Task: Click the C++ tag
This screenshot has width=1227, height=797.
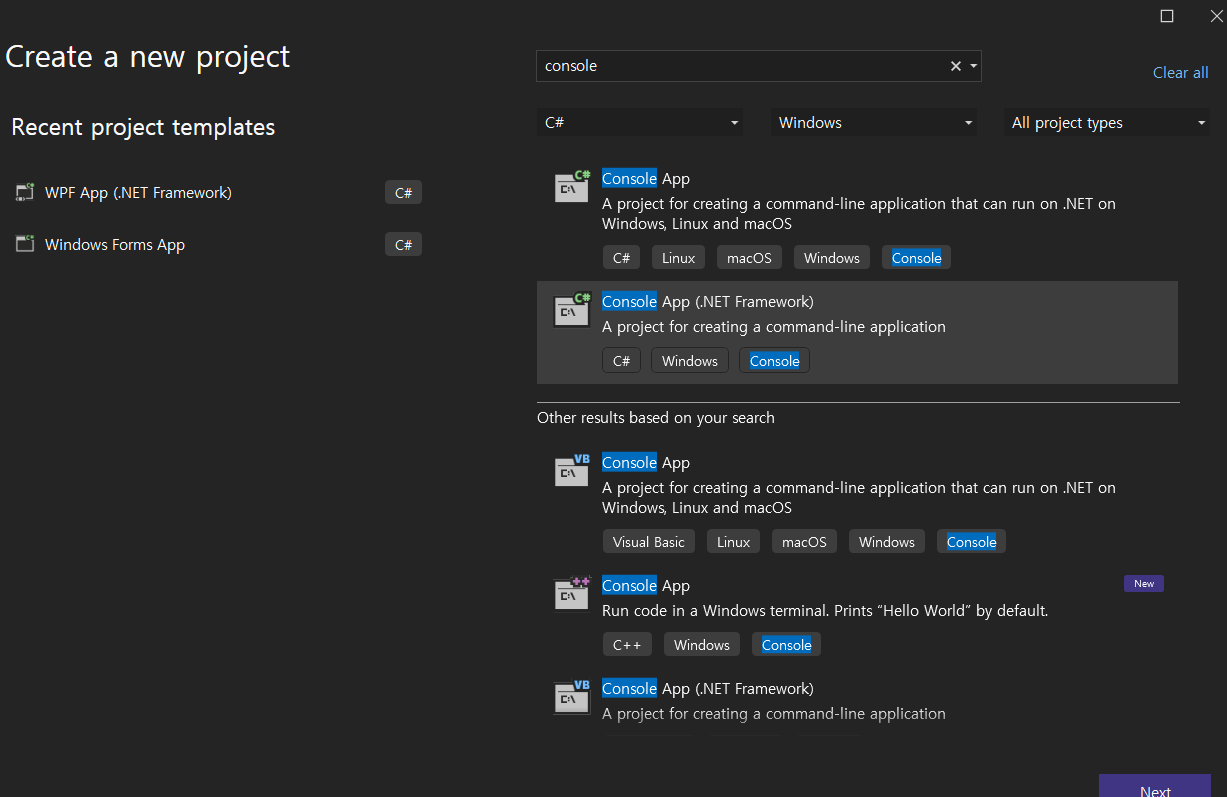Action: (x=627, y=644)
